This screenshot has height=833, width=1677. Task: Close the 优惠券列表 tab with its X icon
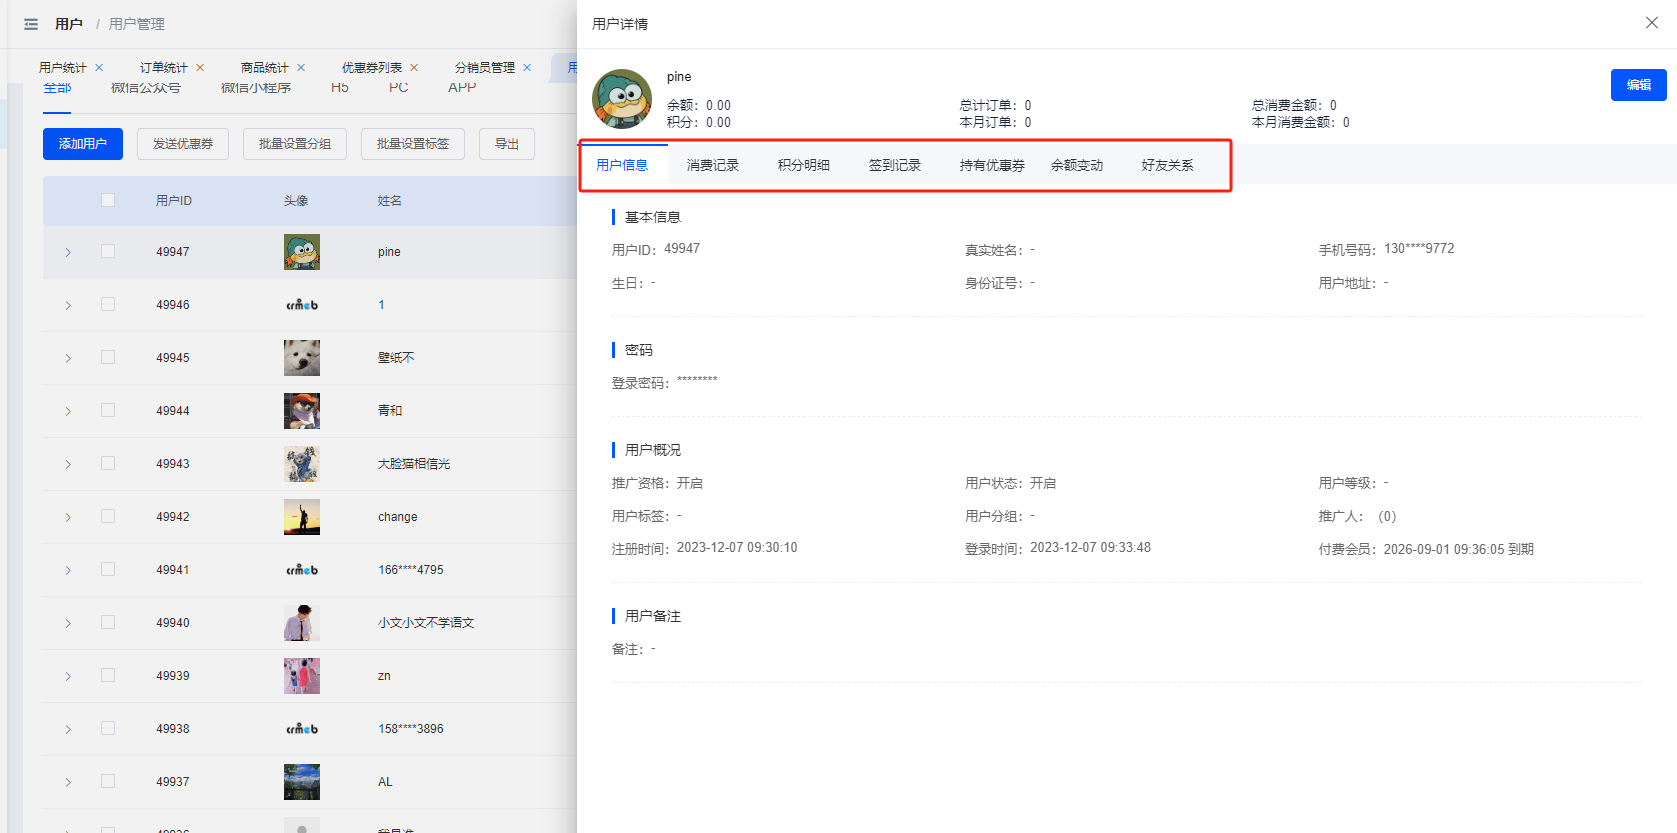click(x=414, y=68)
